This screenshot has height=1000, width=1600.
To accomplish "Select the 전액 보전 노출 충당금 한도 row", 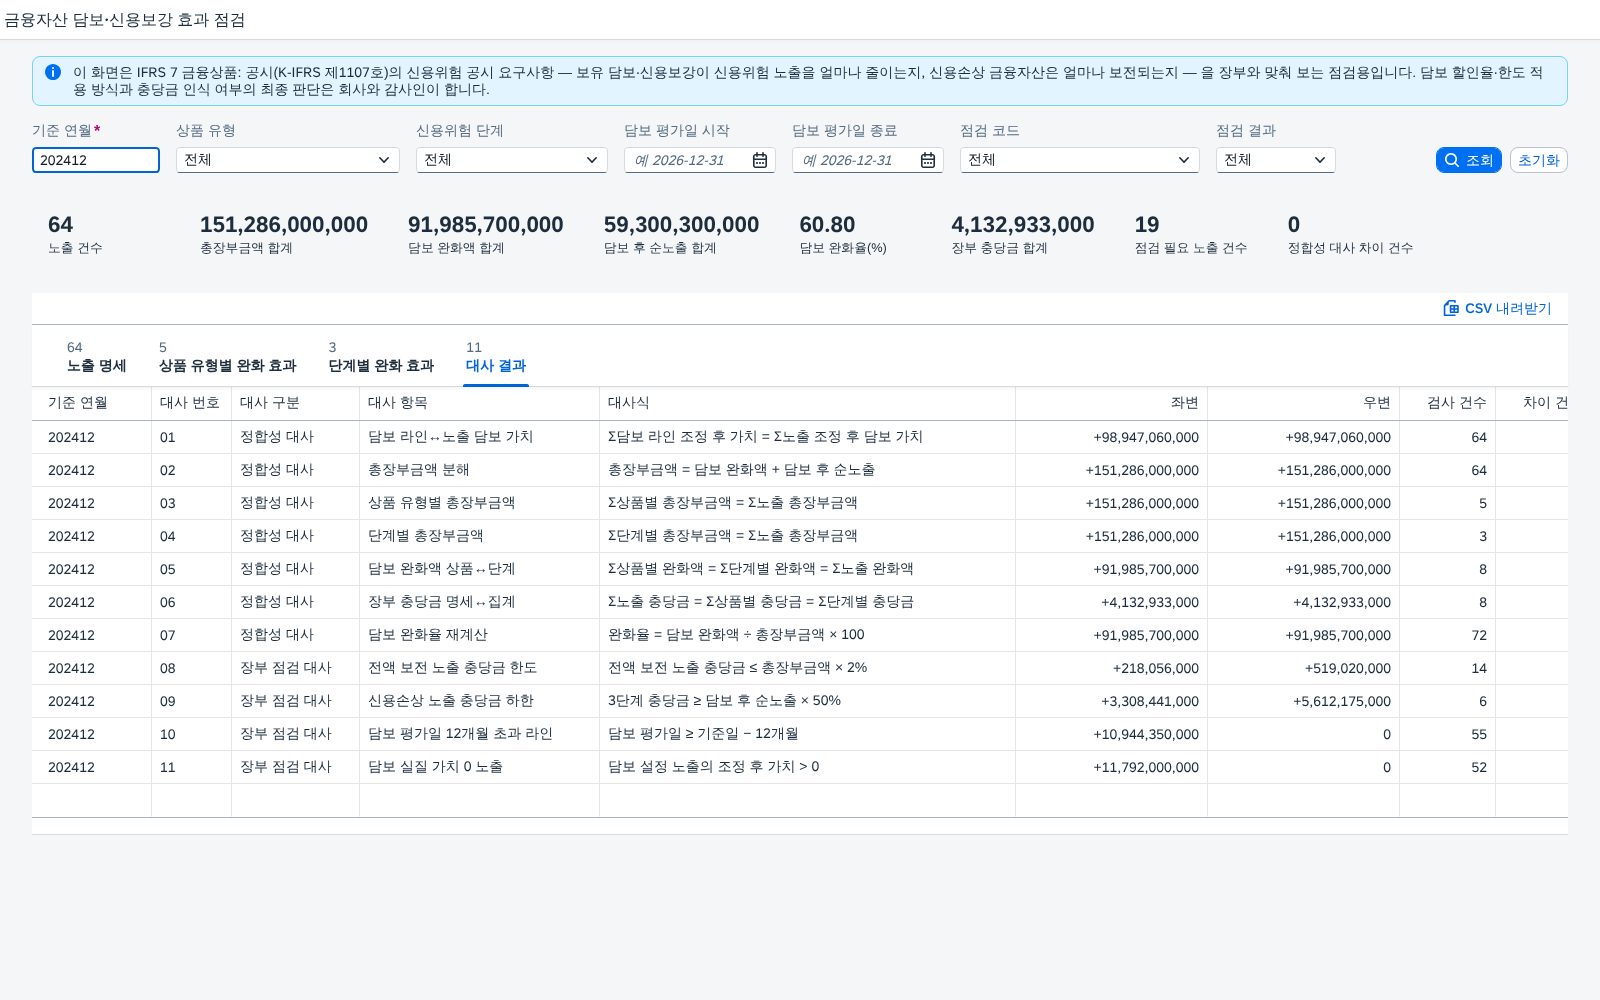I will [800, 668].
